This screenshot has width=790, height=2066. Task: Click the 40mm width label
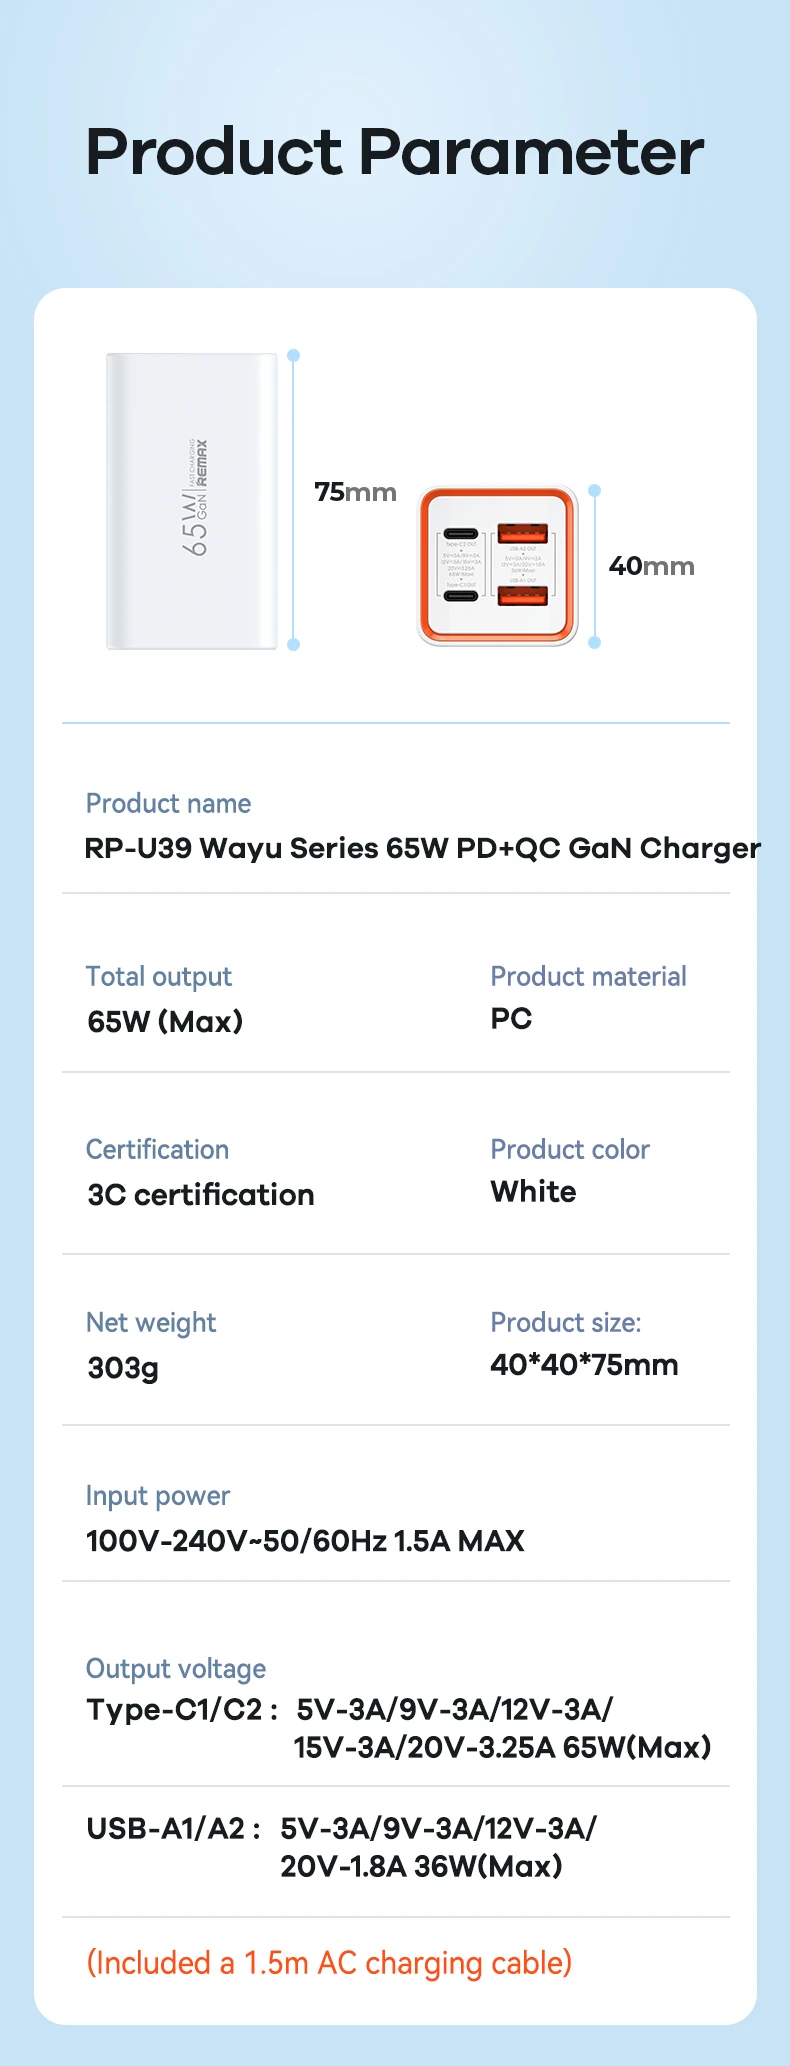pyautogui.click(x=651, y=566)
